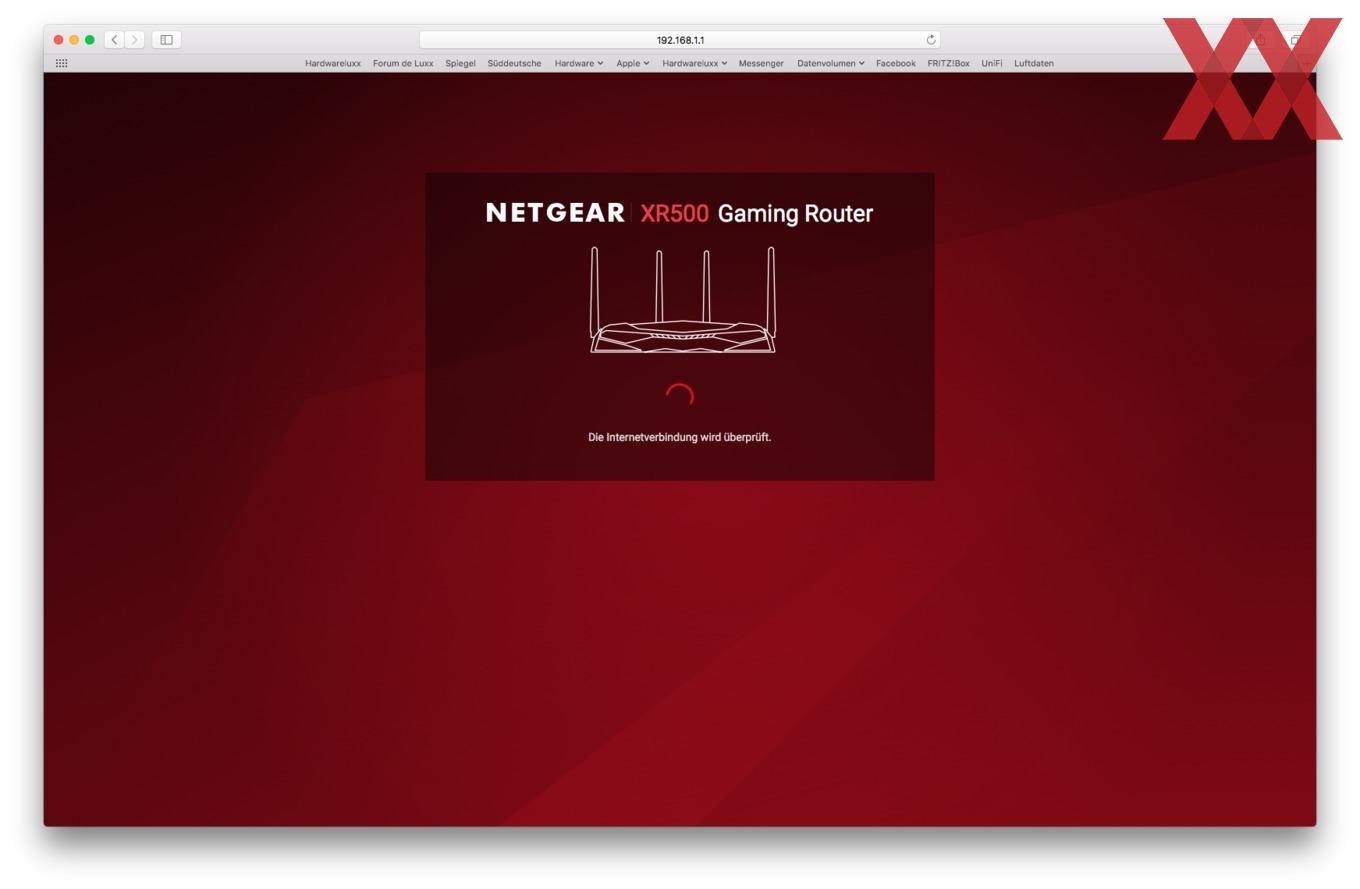Click the XR500 model name
This screenshot has height=889, width=1360.
click(x=674, y=213)
